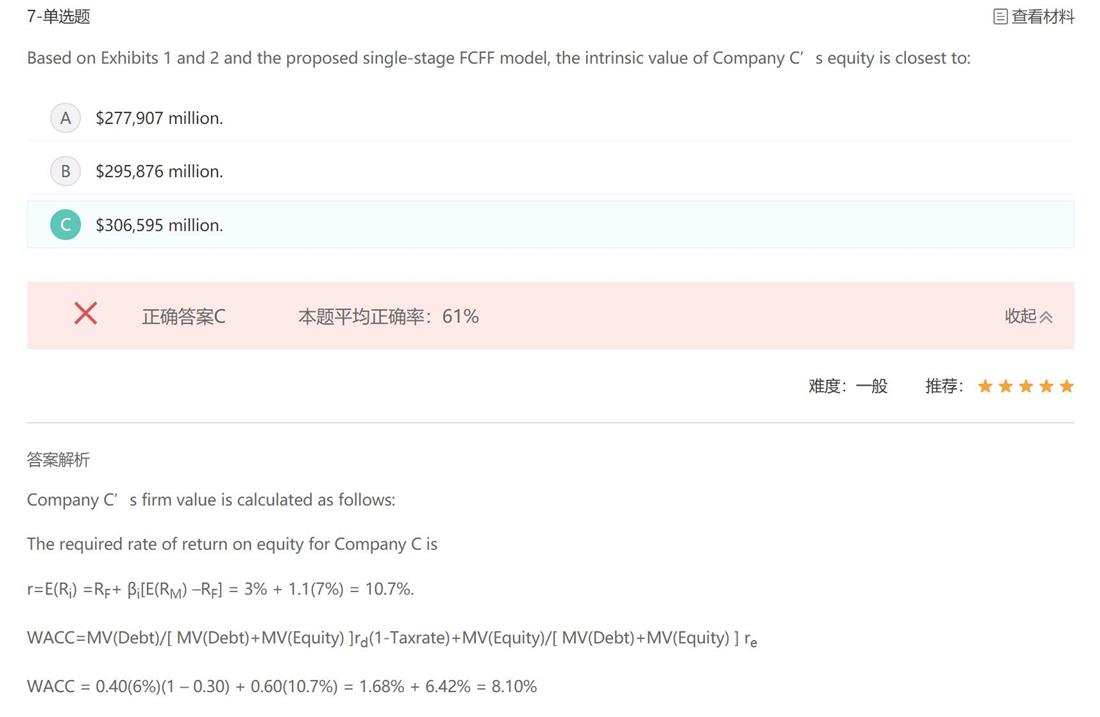This screenshot has width=1100, height=717.
Task: Click the double chevron up arrow
Action: click(1046, 317)
